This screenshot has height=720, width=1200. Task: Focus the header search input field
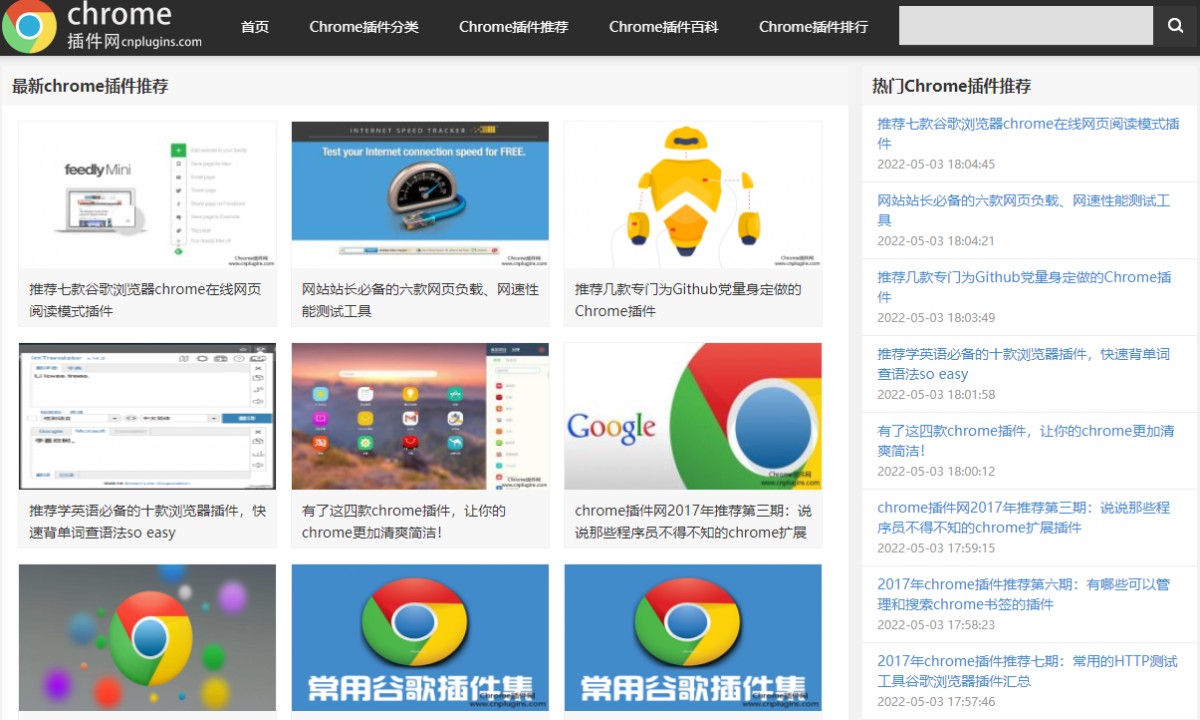[1026, 26]
